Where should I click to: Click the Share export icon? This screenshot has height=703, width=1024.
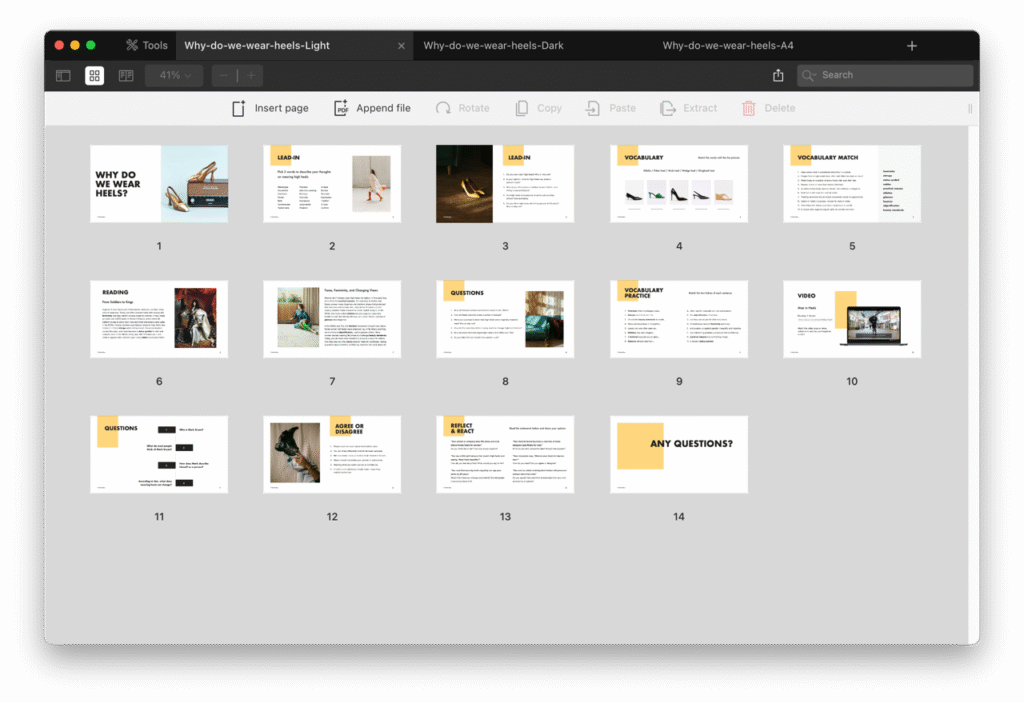pos(778,75)
